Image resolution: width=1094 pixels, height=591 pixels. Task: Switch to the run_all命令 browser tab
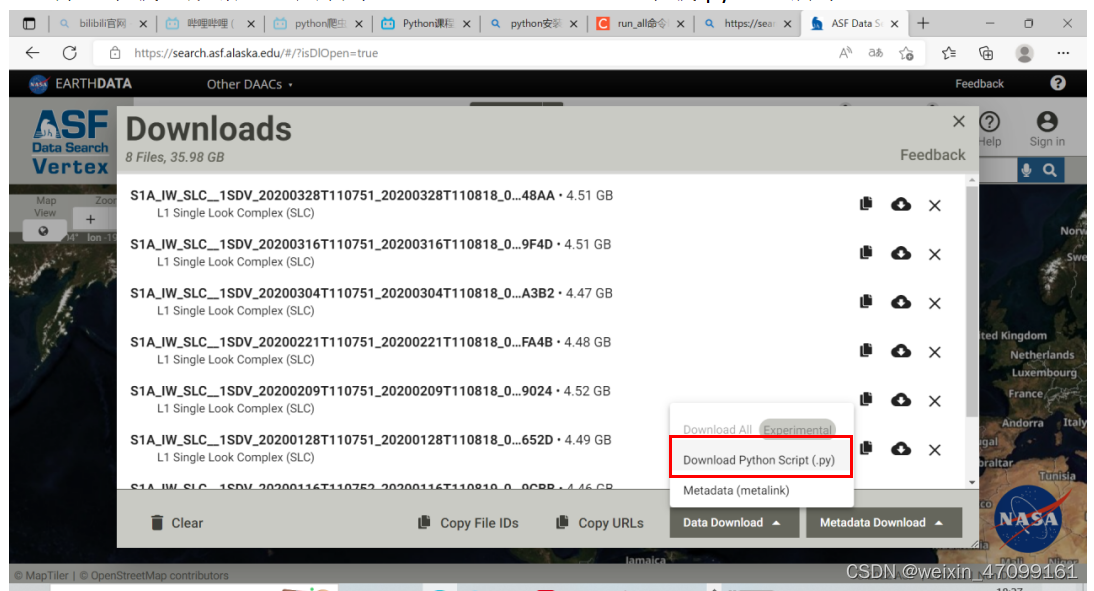pyautogui.click(x=641, y=24)
